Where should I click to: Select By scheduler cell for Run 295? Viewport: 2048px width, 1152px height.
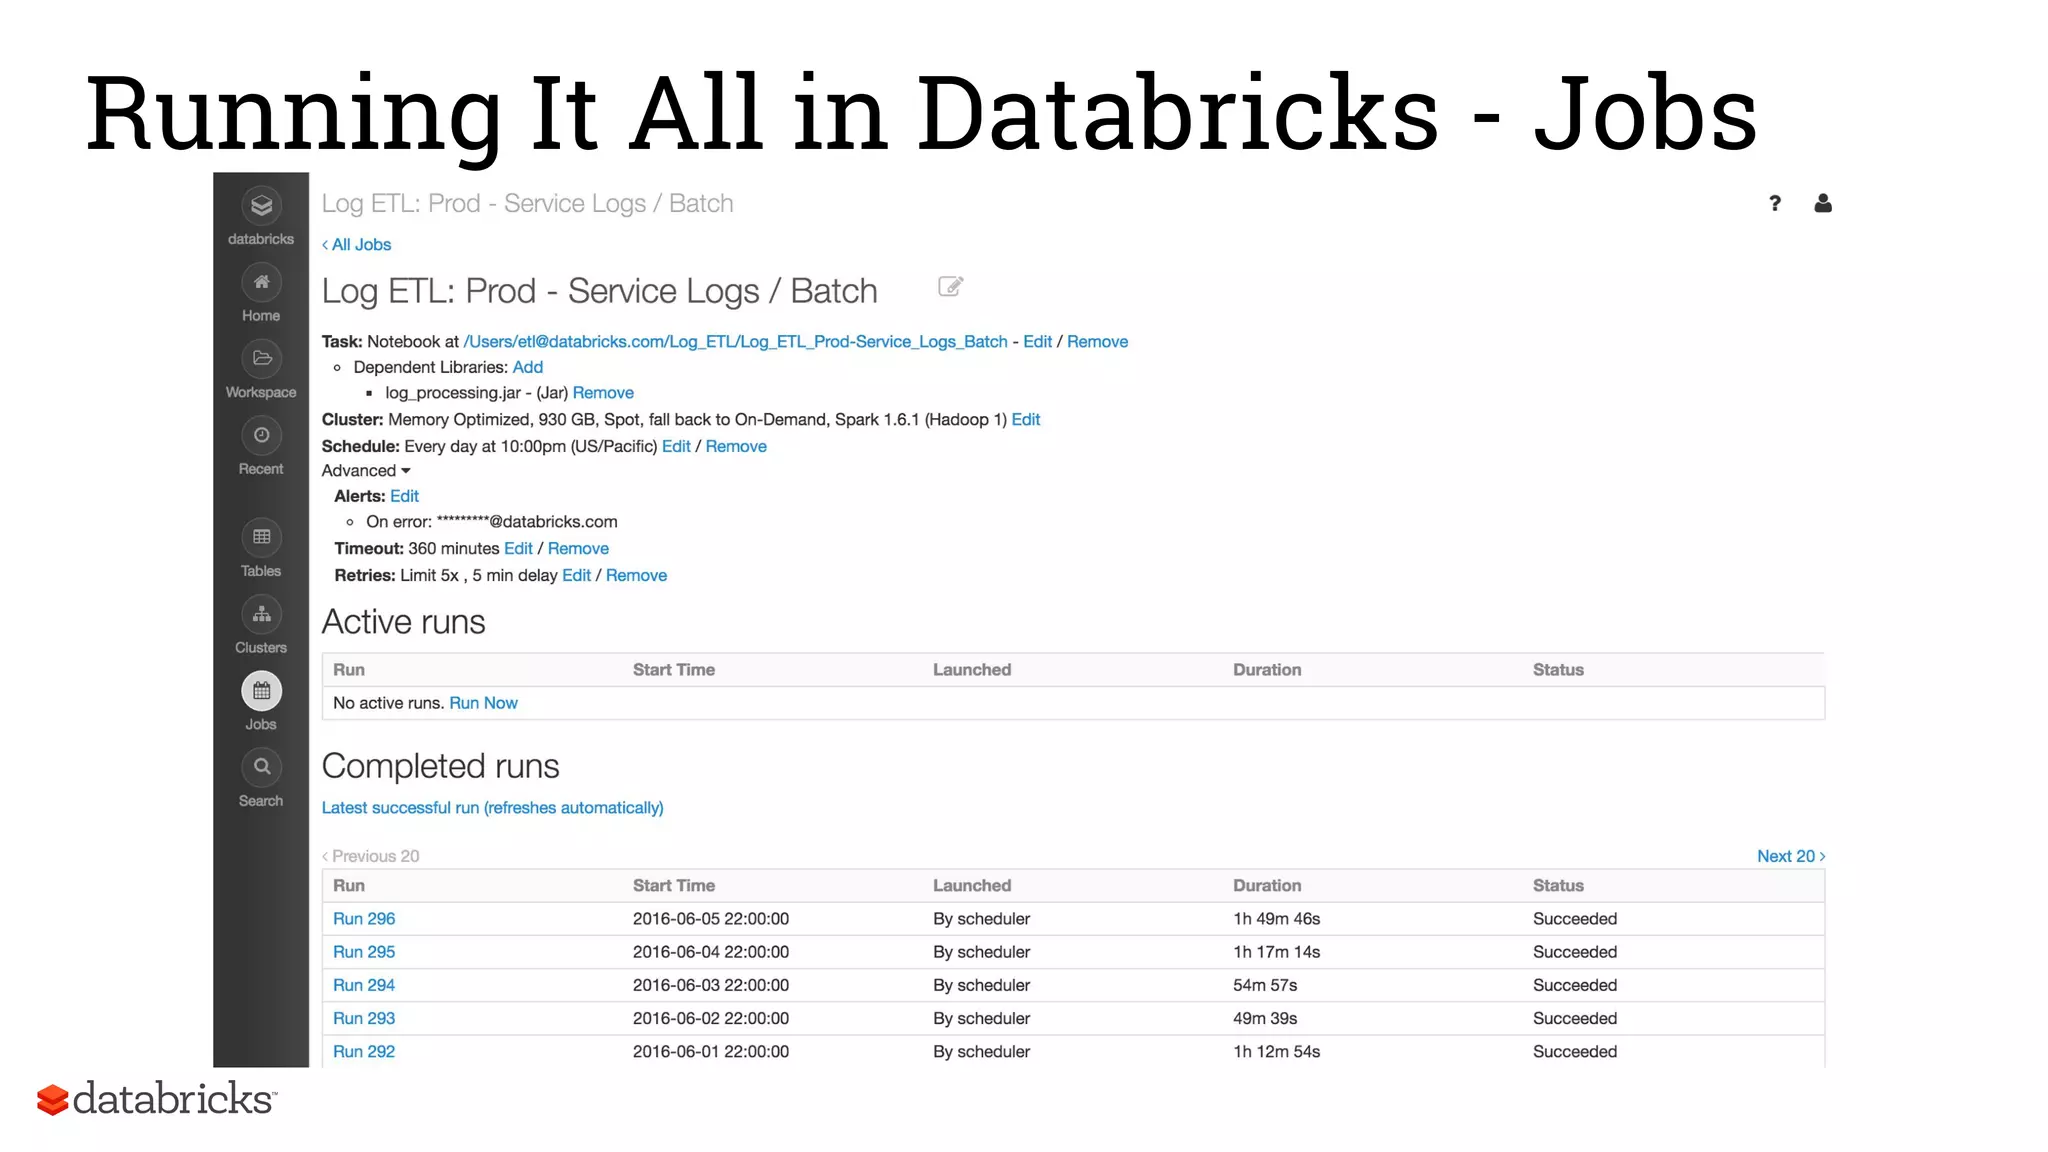tap(981, 953)
